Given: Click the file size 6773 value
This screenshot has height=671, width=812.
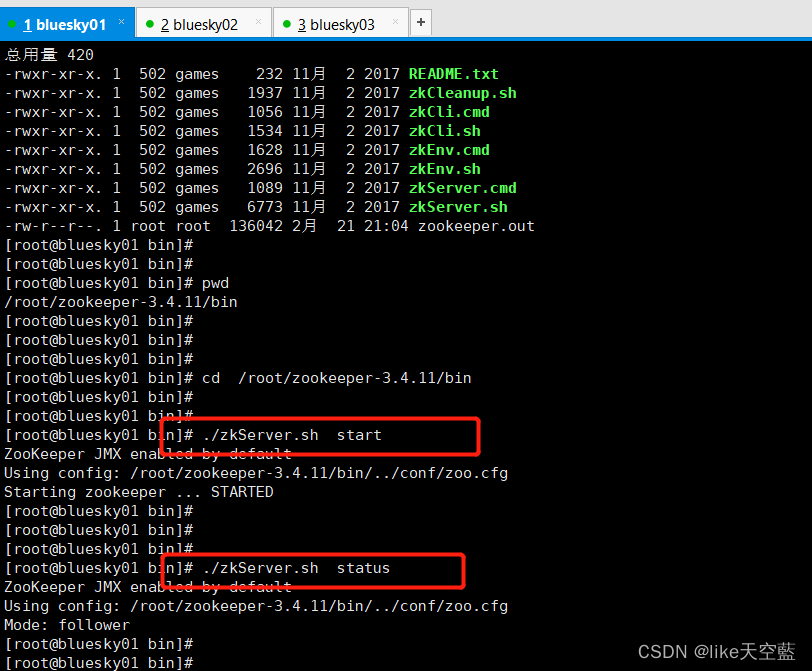Looking at the screenshot, I should click(265, 207).
